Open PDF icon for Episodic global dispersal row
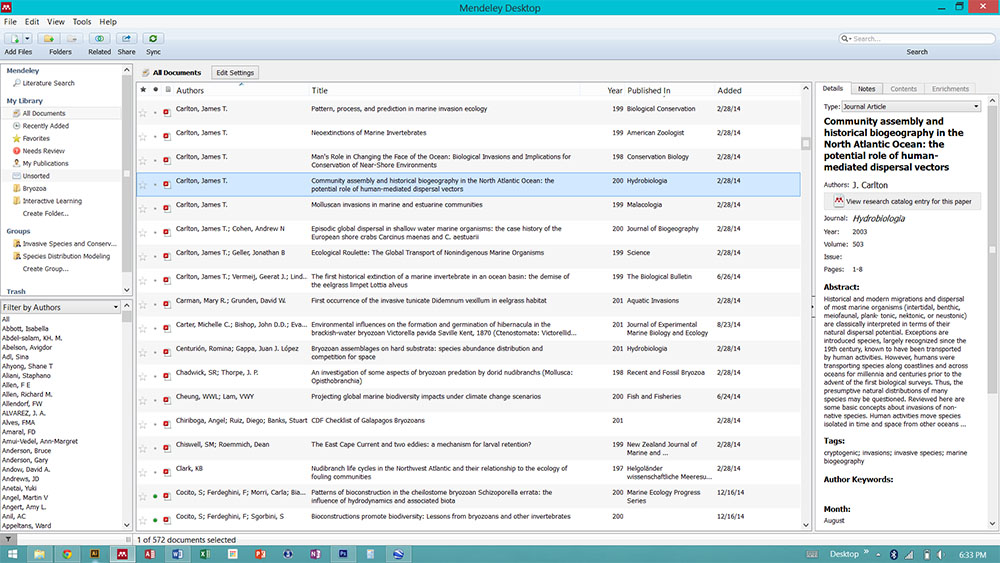The height and width of the screenshot is (563, 1000). pos(166,233)
